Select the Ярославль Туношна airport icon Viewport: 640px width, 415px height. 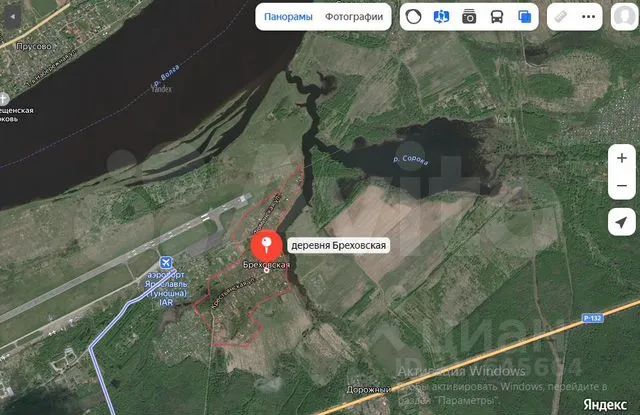166,263
